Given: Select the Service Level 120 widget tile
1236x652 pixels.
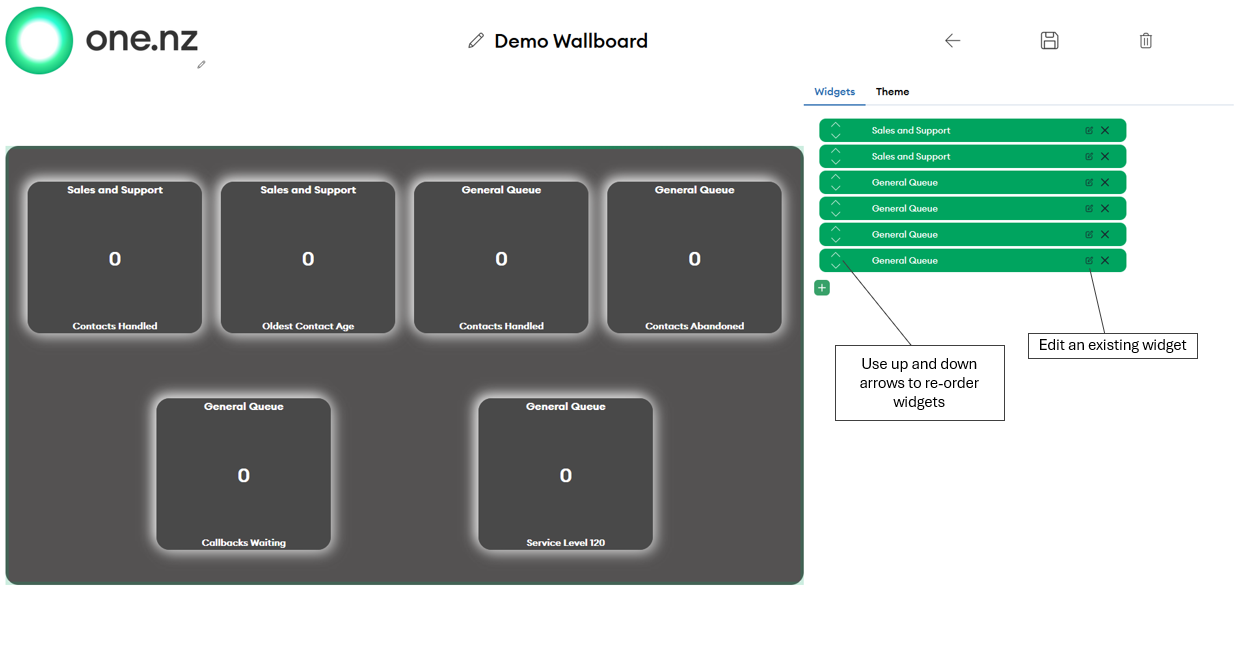Looking at the screenshot, I should click(x=565, y=474).
